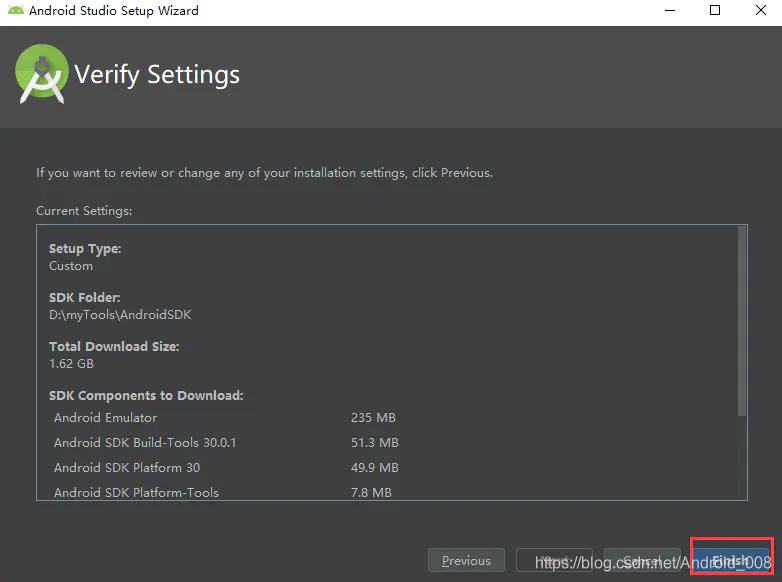Viewport: 782px width, 582px height.
Task: Click the 235 MB size value
Action: point(373,417)
